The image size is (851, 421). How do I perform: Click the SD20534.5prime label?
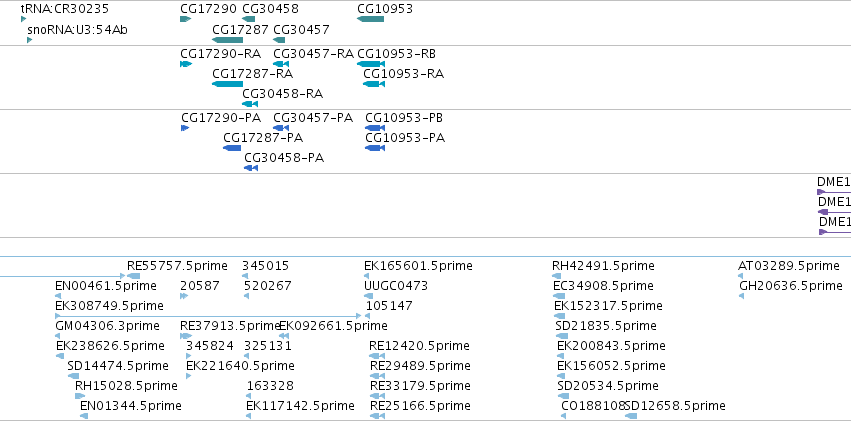608,386
